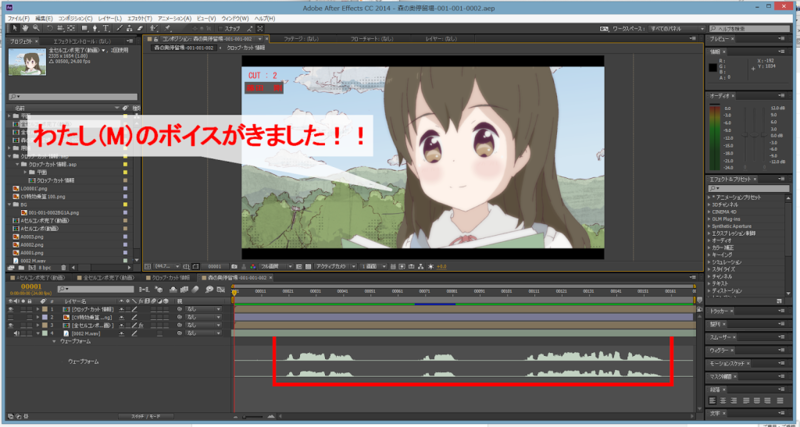Image resolution: width=800 pixels, height=427 pixels.
Task: Take a snapshot with camera icon
Action: [x=234, y=266]
